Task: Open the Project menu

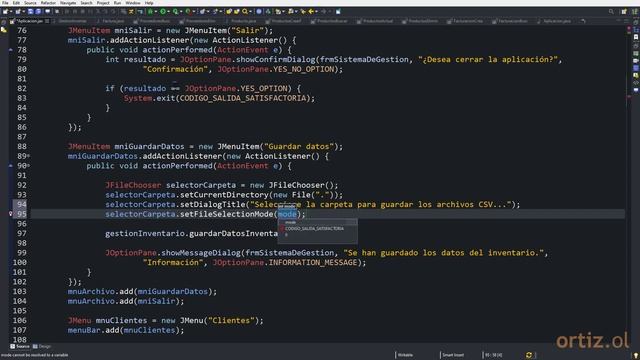Action: 103,3
